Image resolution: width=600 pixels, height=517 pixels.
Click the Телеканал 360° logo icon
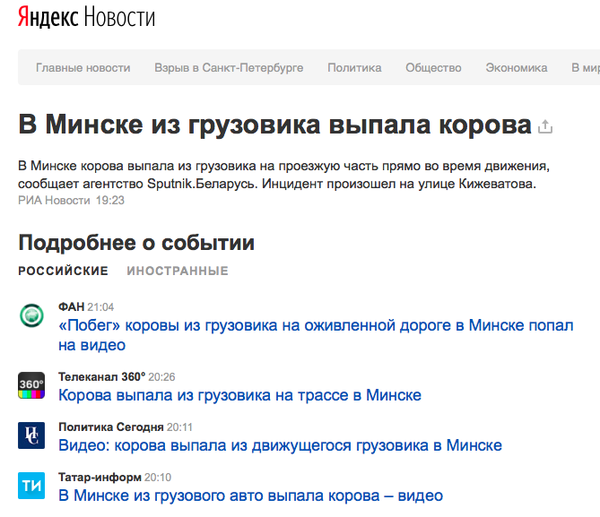(32, 385)
